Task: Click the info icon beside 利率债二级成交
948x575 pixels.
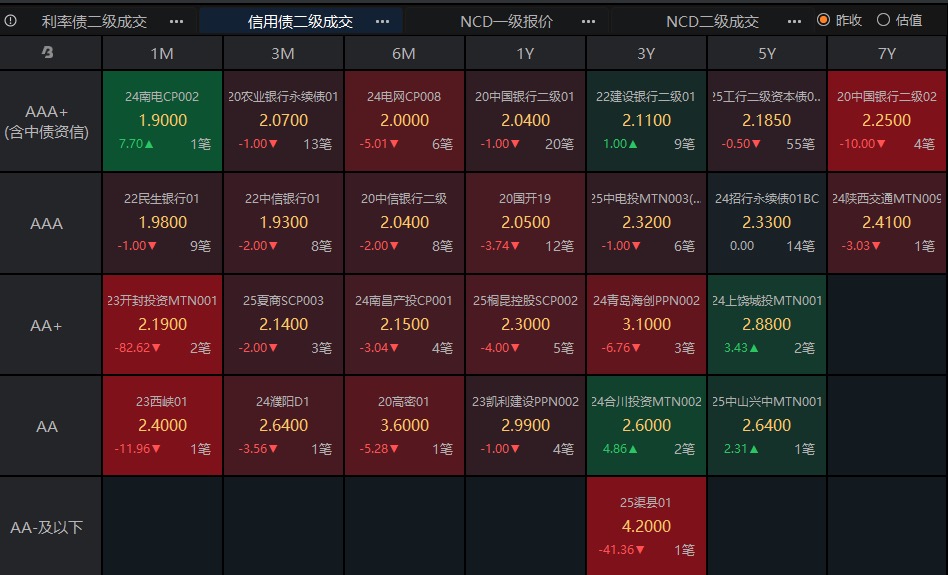Action: point(10,21)
